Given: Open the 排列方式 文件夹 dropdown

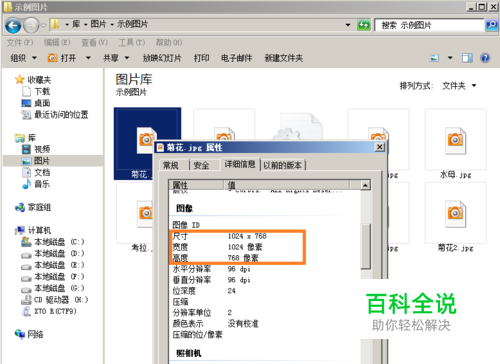Looking at the screenshot, I should click(x=459, y=86).
